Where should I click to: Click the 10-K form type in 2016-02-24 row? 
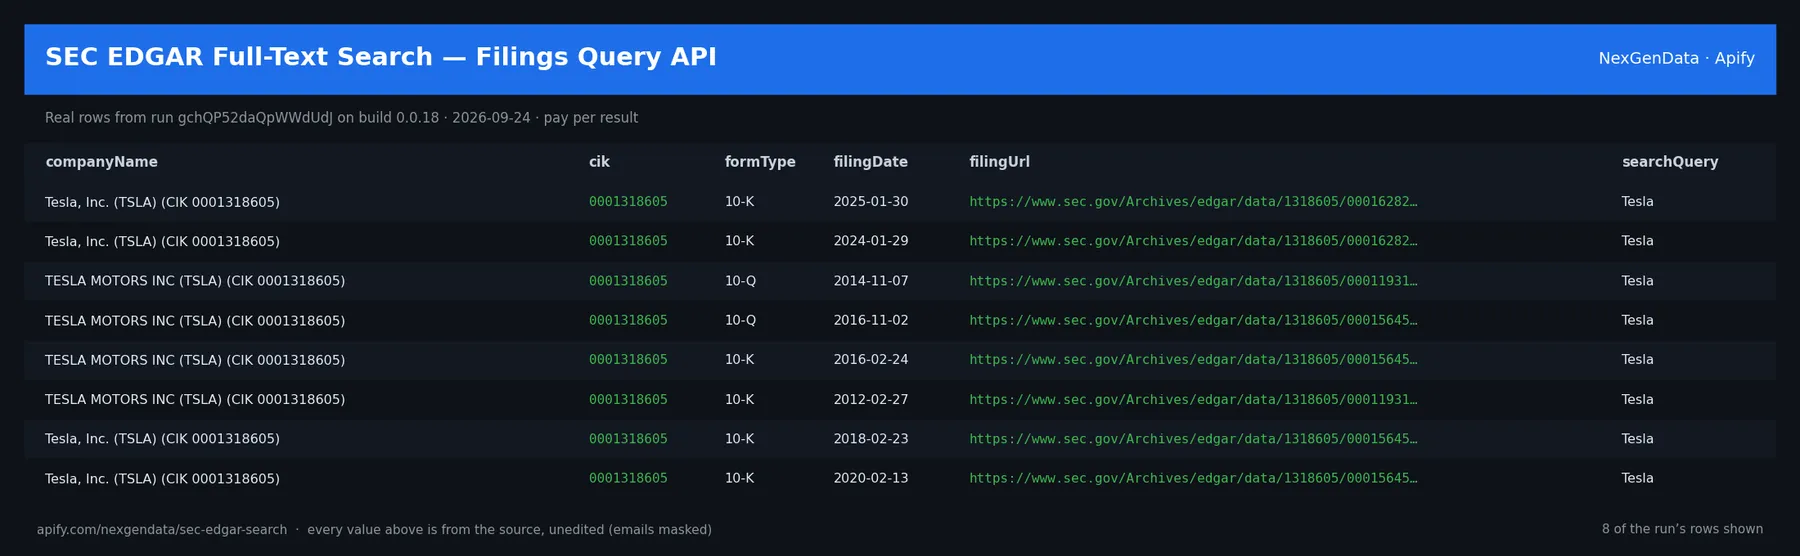(x=740, y=360)
